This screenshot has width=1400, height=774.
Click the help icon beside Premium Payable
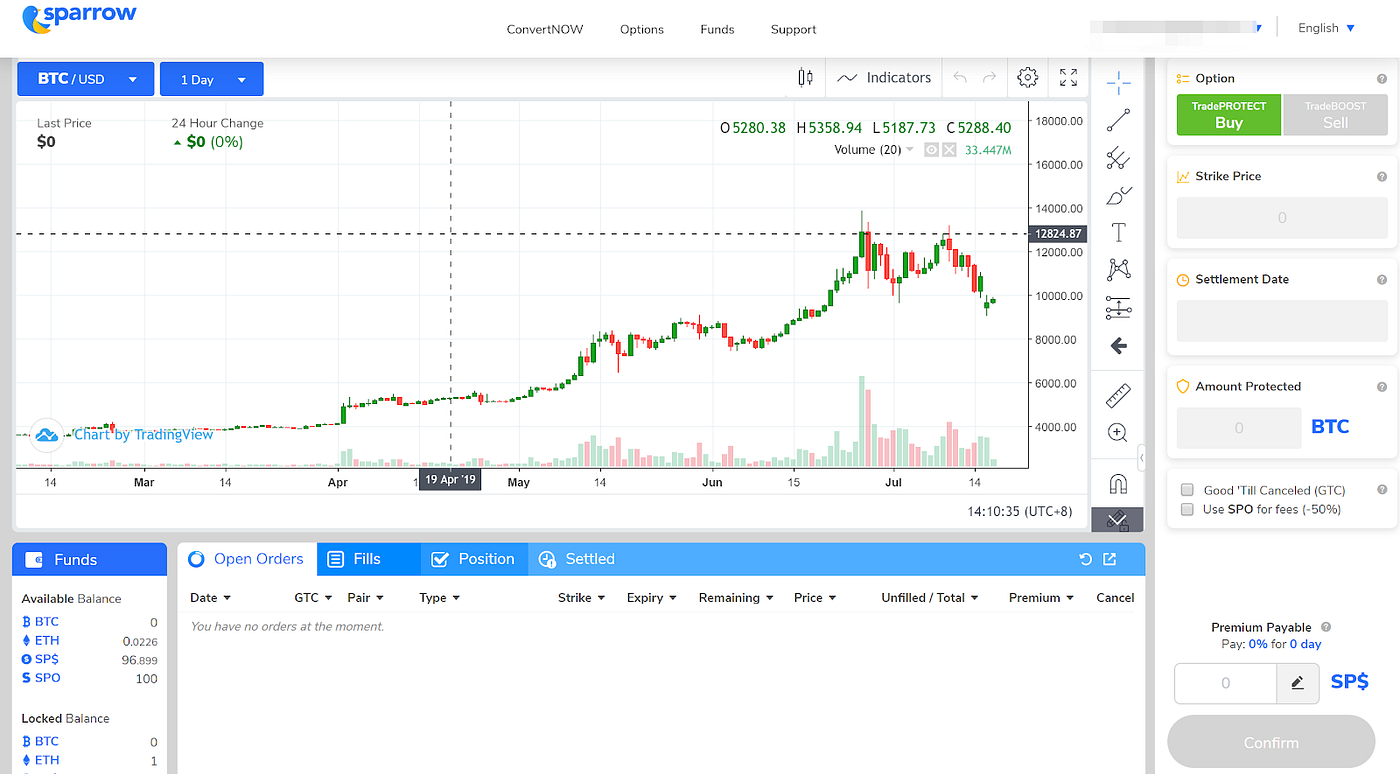click(x=1326, y=627)
